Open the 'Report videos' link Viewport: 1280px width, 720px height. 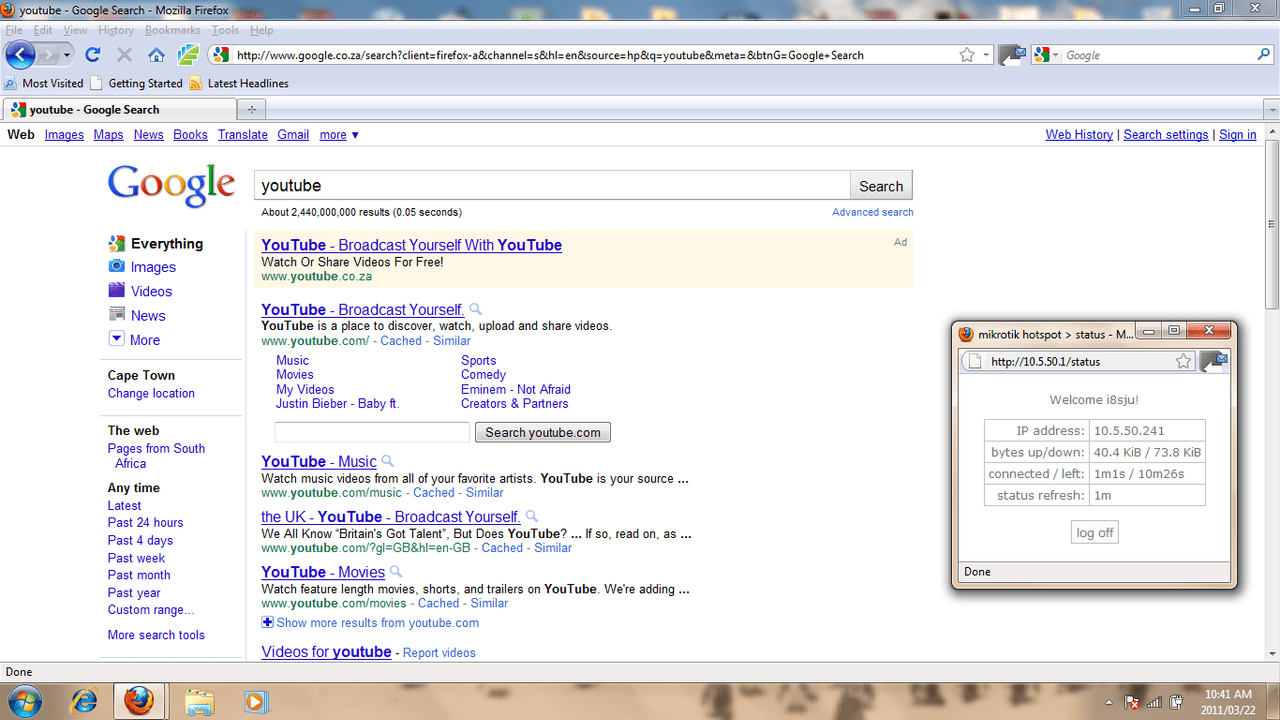click(439, 653)
